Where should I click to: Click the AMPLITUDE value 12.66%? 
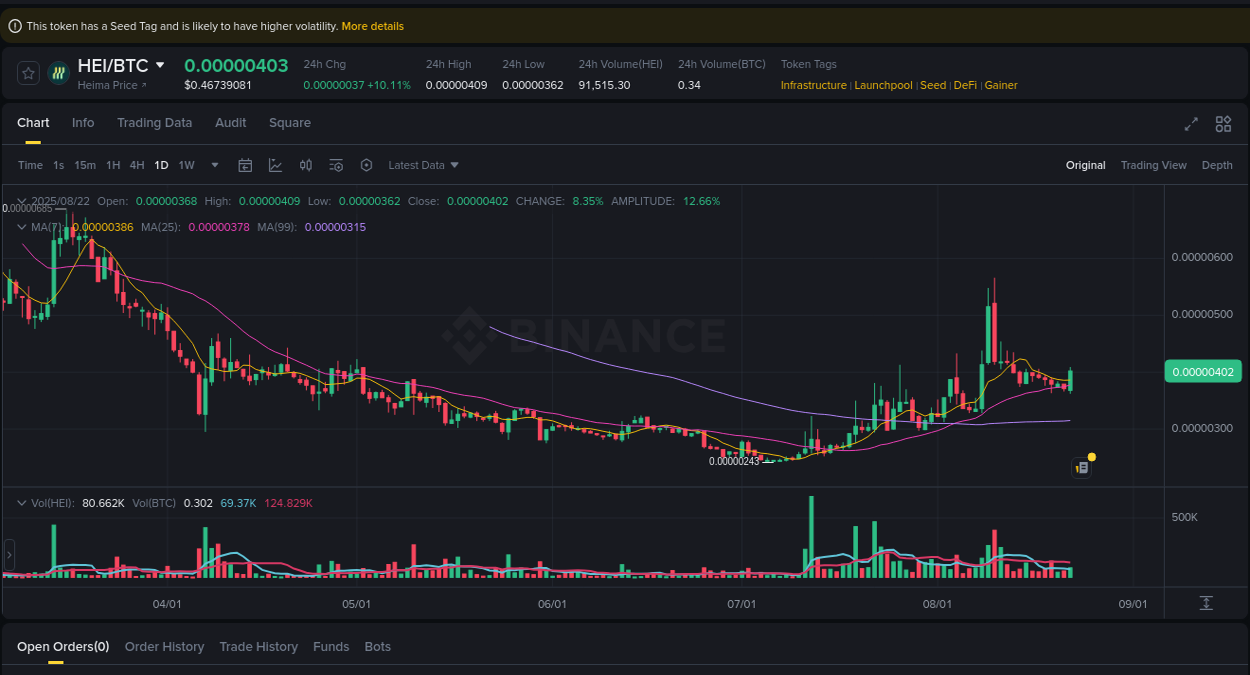701,201
